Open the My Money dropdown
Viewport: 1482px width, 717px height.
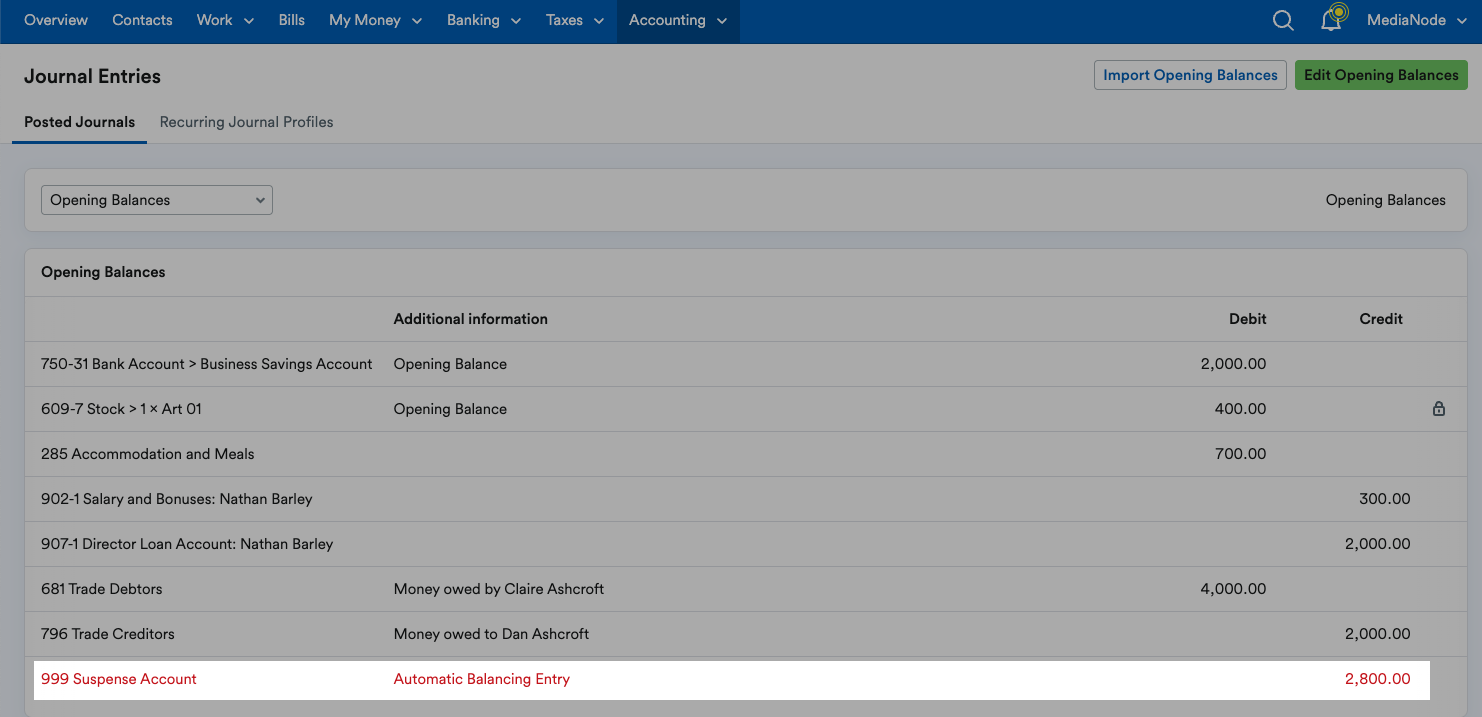point(375,20)
